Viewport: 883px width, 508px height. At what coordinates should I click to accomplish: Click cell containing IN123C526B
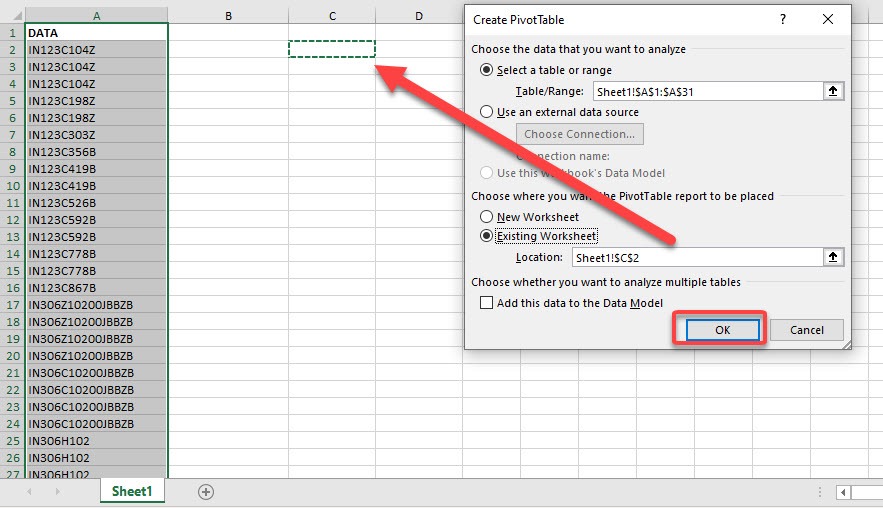(97, 203)
